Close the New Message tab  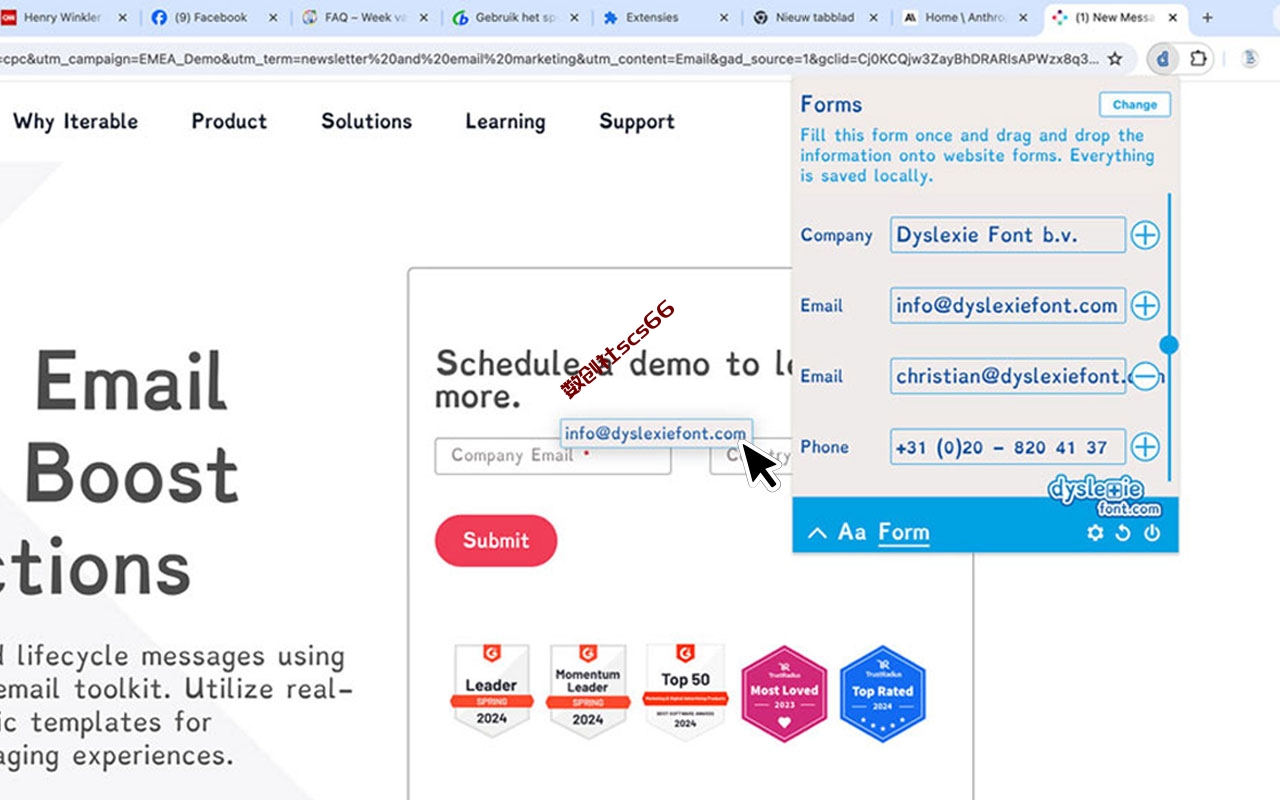point(1173,17)
